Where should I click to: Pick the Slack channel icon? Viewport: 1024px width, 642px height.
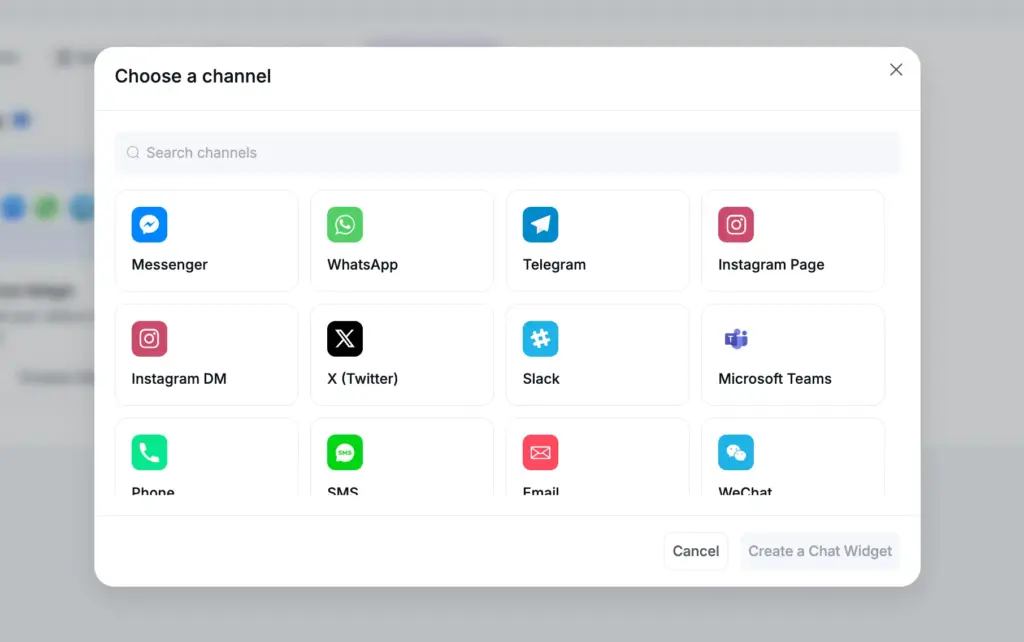tap(540, 338)
